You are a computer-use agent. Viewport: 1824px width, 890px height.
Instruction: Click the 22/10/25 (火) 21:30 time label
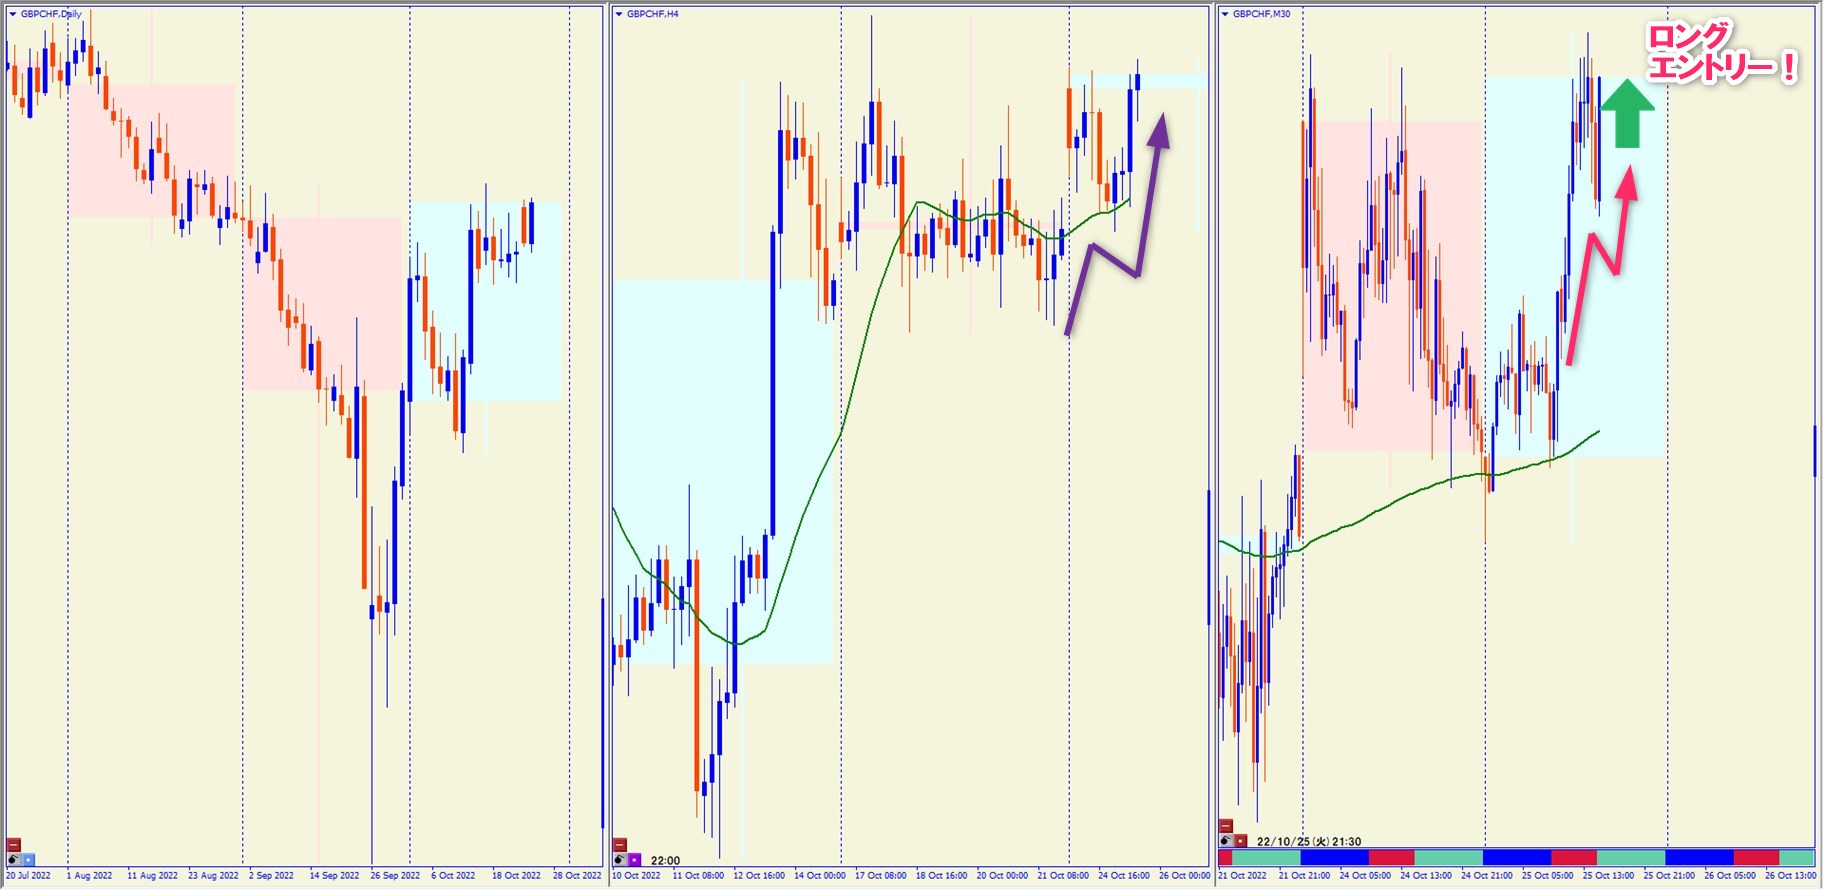pos(1308,842)
